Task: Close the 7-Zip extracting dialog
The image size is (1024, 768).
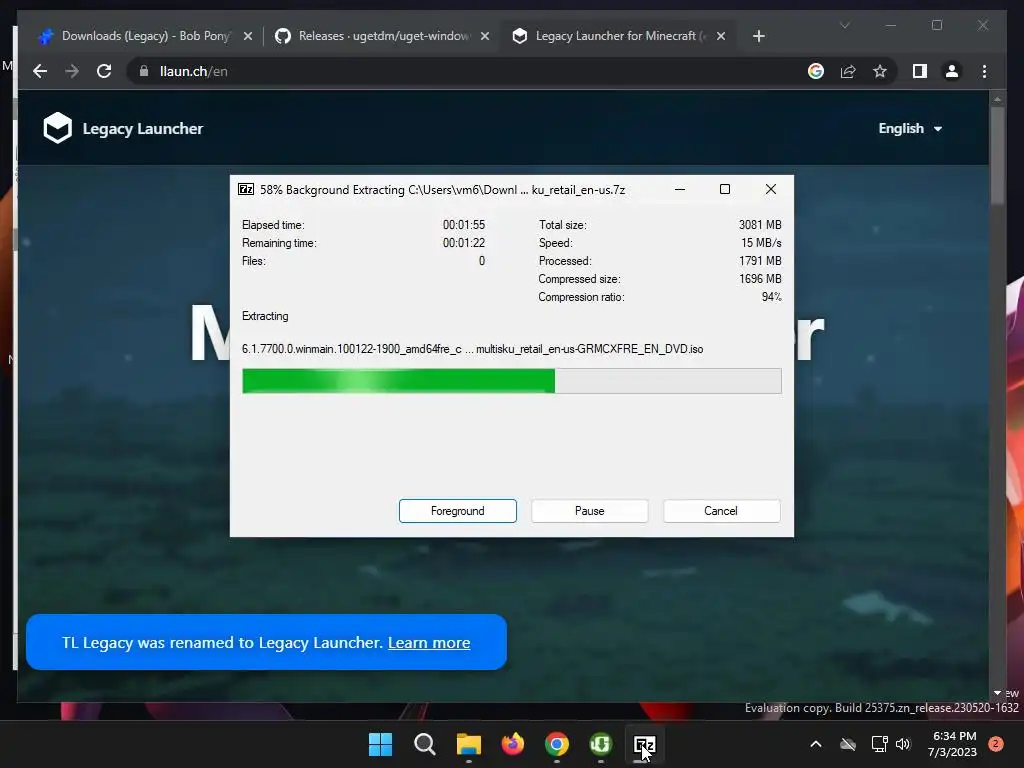Action: pos(771,189)
